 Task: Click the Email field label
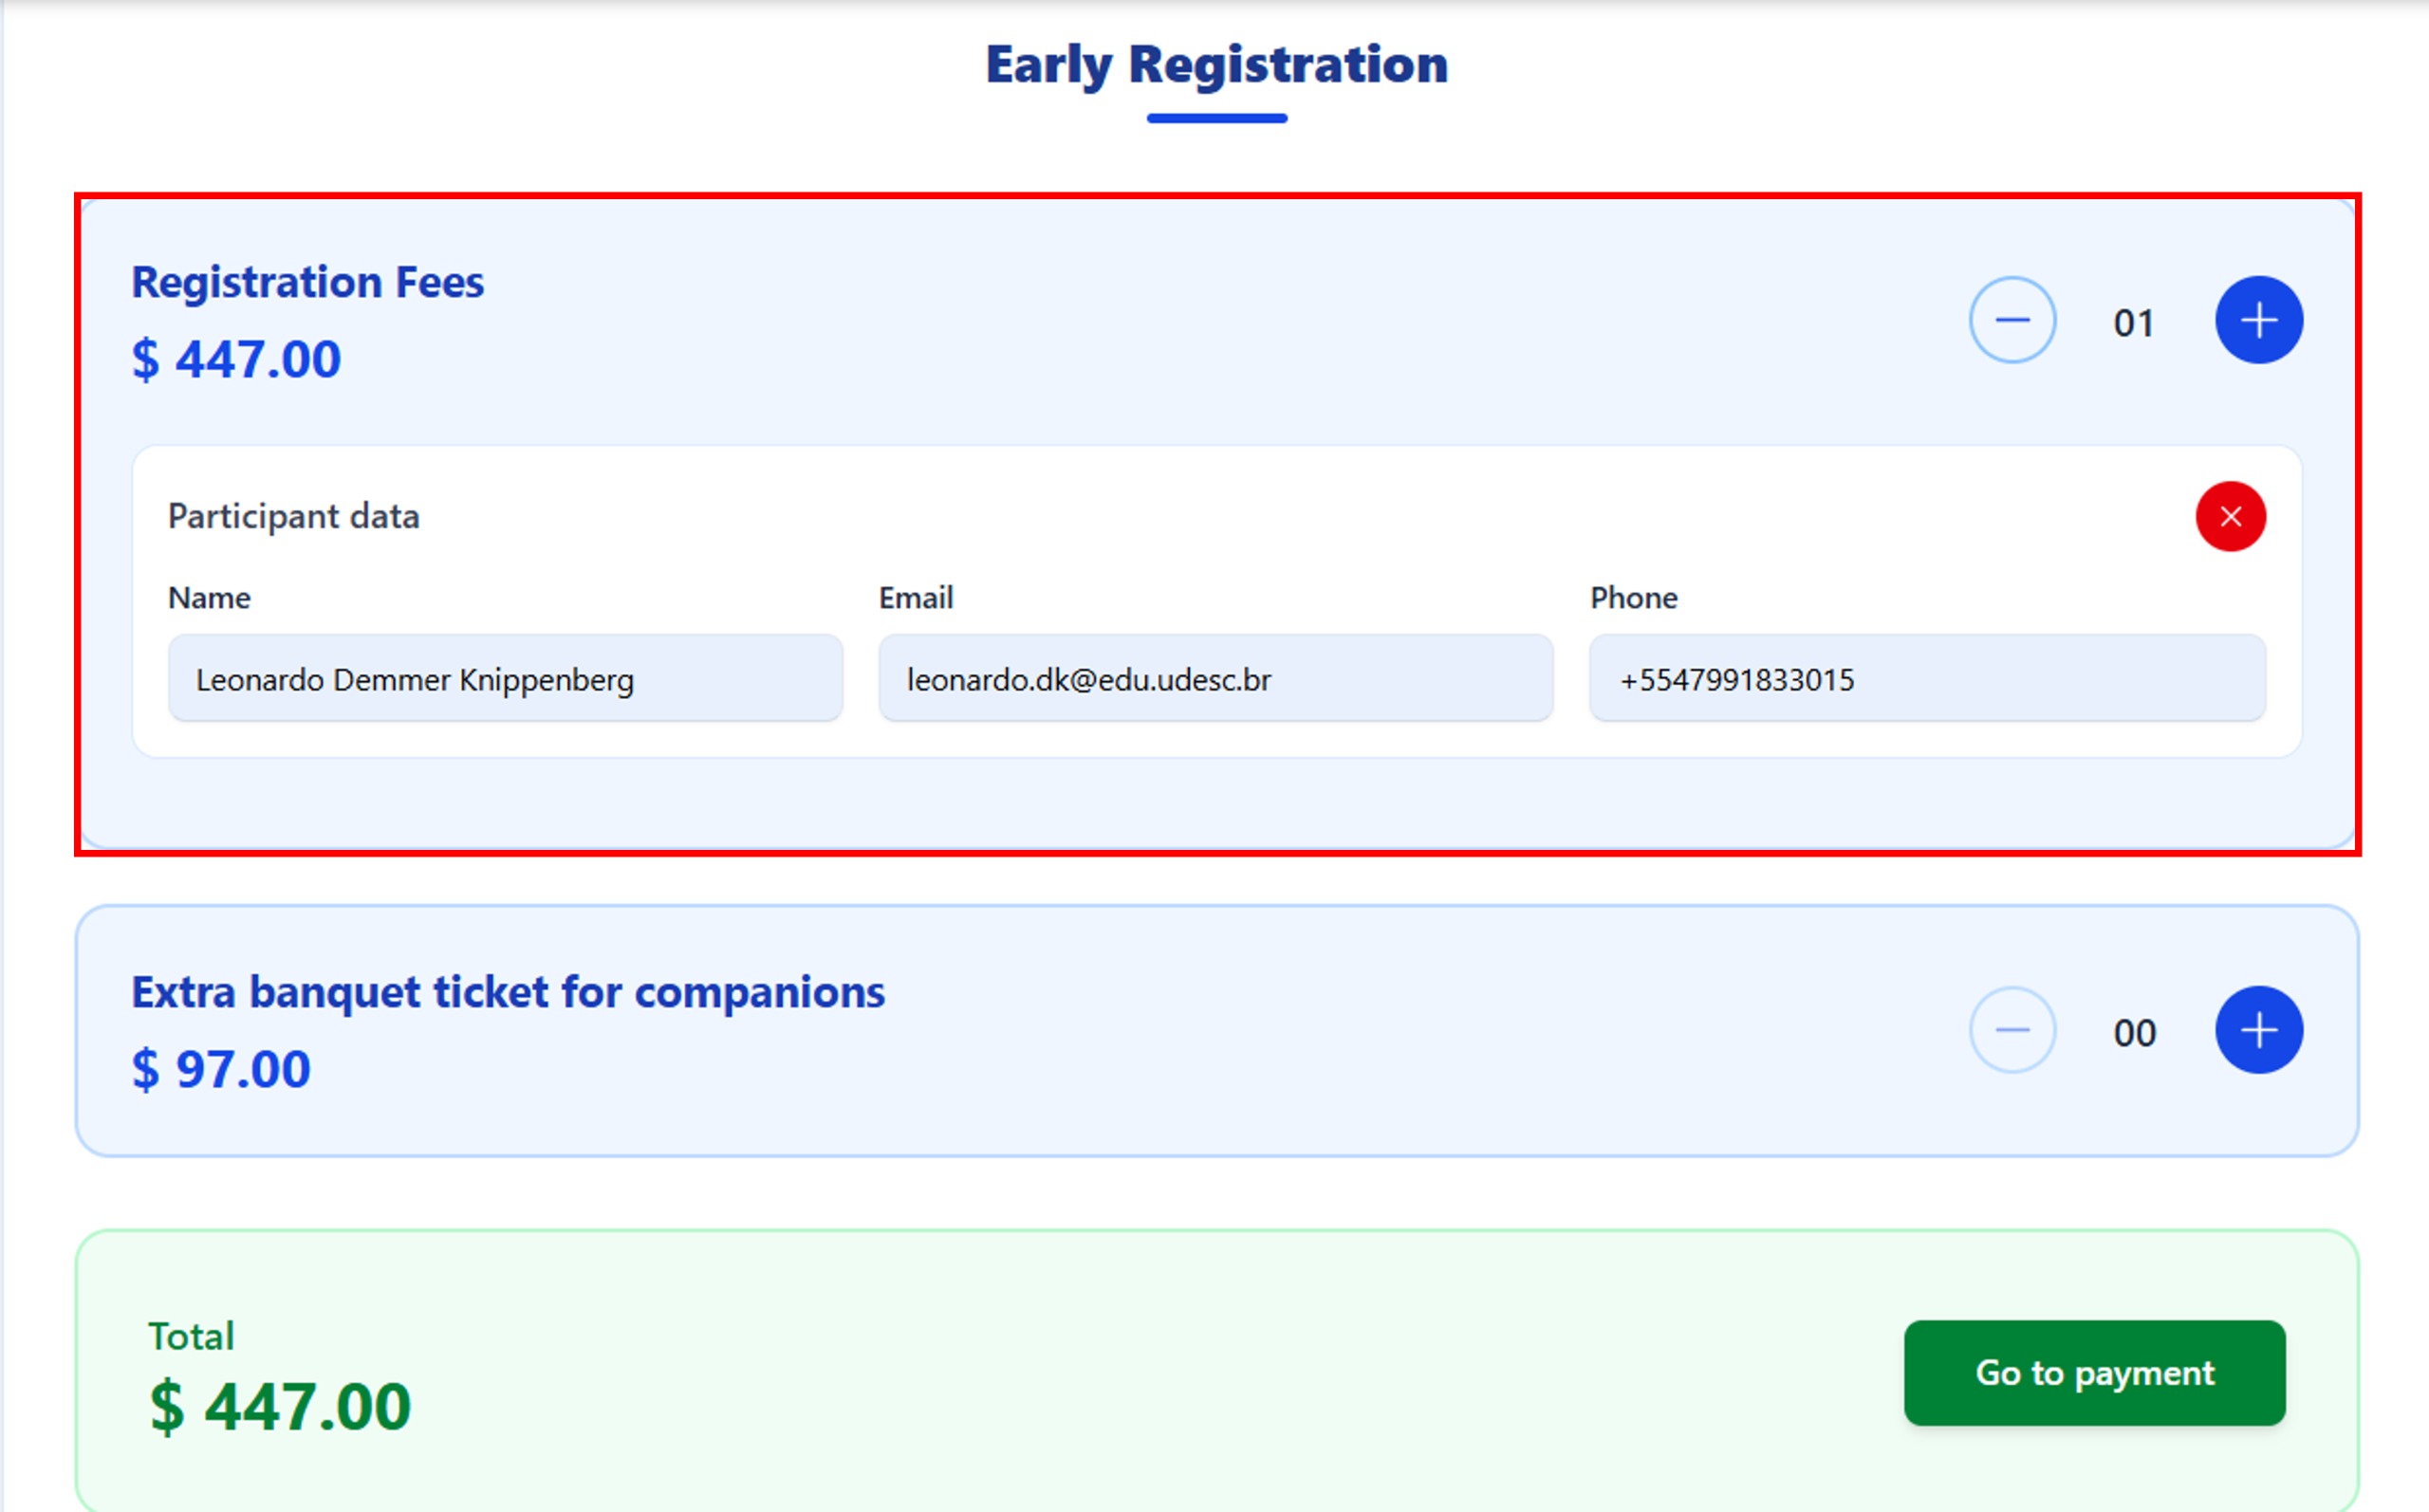tap(916, 598)
